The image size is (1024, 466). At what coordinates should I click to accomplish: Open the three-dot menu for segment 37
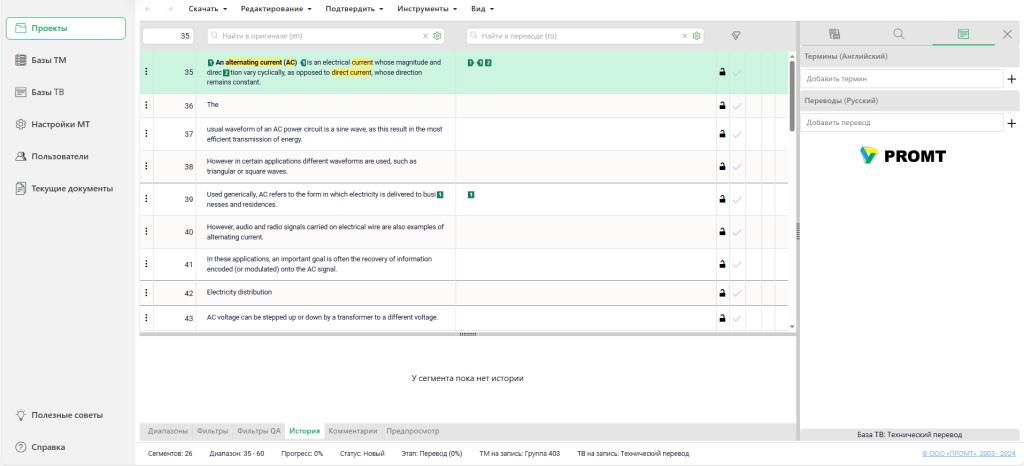[x=146, y=134]
